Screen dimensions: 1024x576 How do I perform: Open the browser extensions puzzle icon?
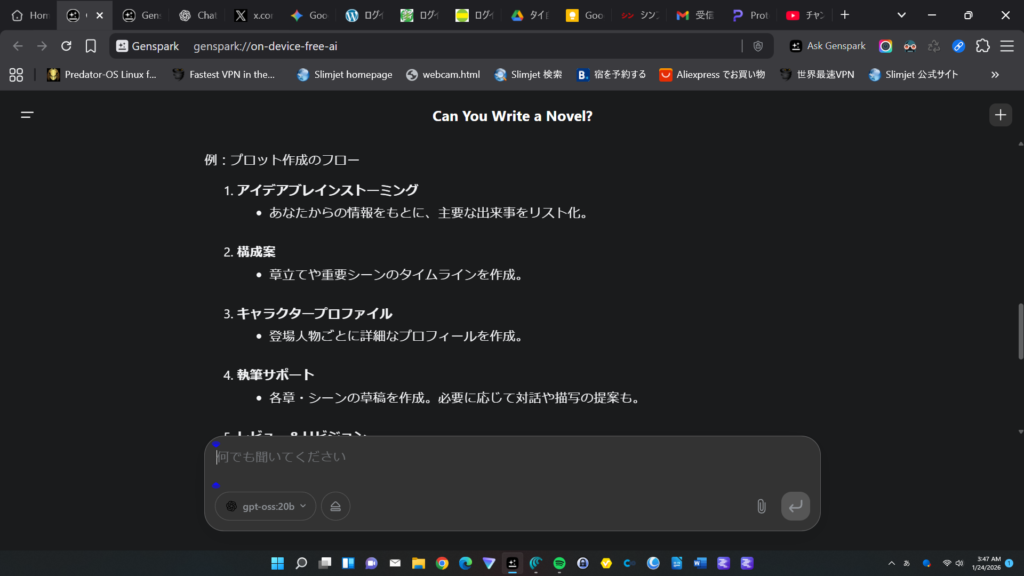pos(982,46)
